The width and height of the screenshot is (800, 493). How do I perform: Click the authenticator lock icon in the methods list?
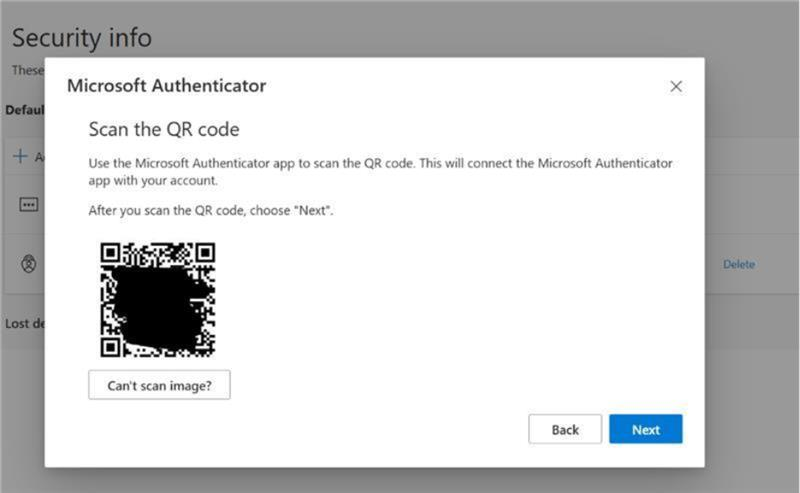[x=29, y=264]
